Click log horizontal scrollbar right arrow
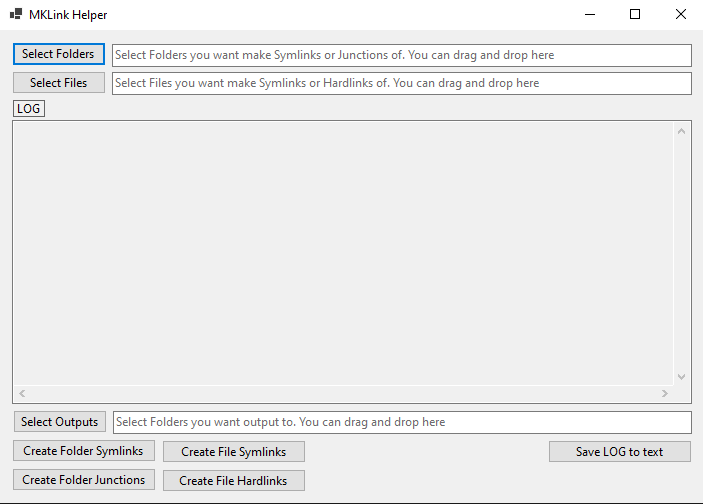 point(665,393)
